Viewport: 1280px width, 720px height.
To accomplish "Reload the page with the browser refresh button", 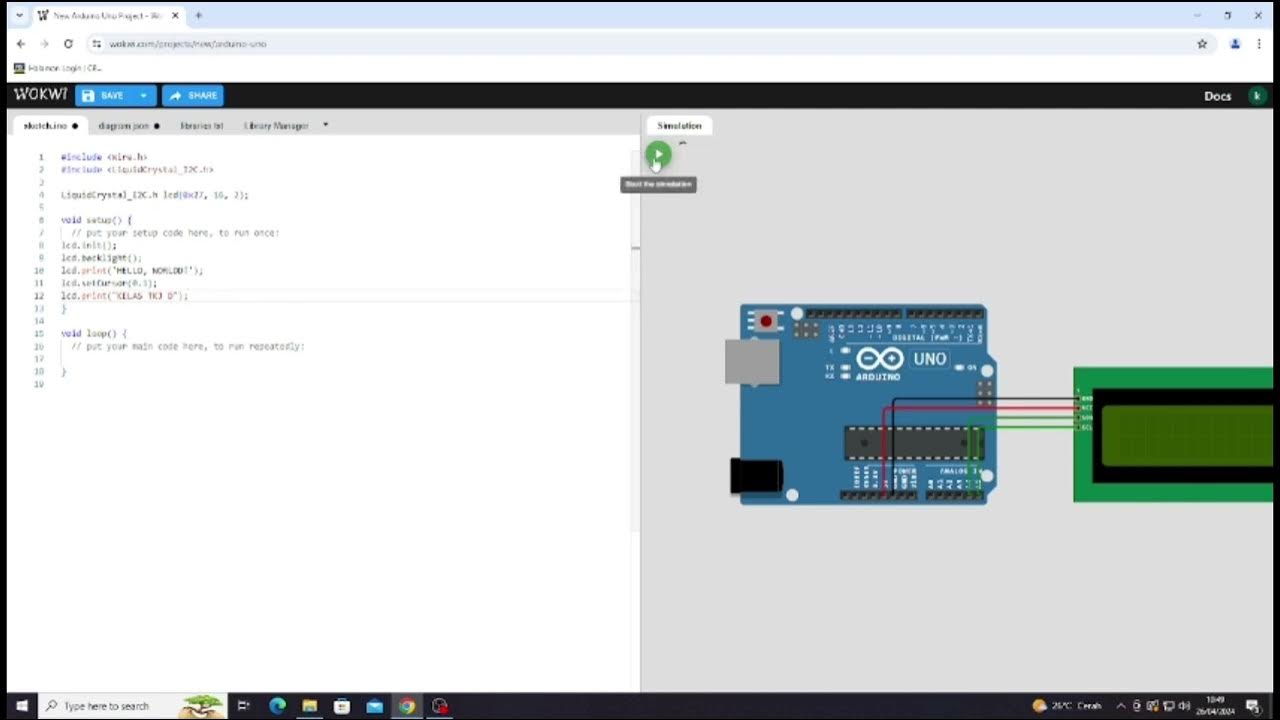I will tap(68, 44).
